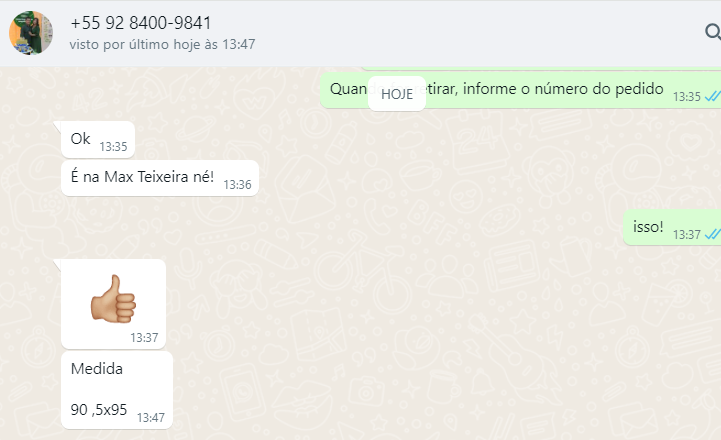The height and width of the screenshot is (440, 721).
Task: Click the word 'Medida' in last message
Action: tap(97, 369)
